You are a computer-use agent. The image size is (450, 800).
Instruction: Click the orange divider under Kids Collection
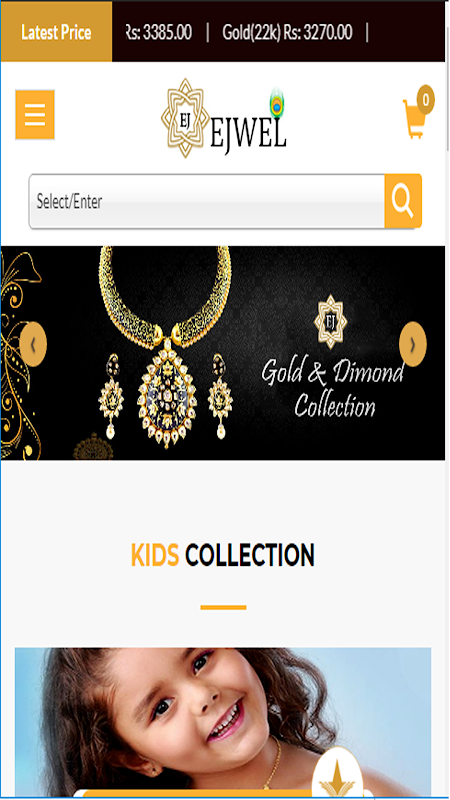pos(223,607)
